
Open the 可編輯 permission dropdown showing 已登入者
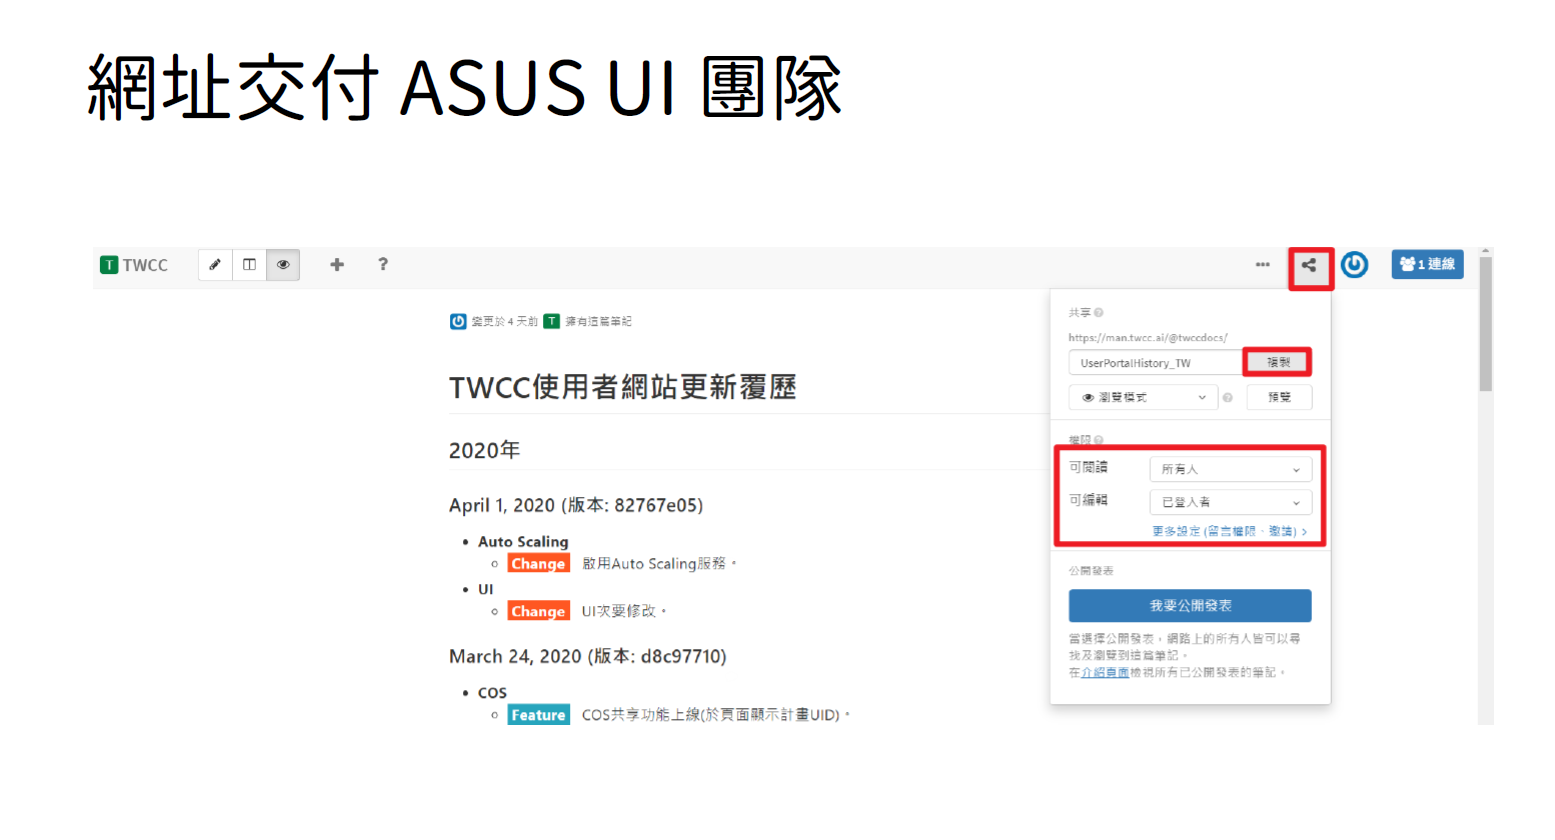point(1230,502)
